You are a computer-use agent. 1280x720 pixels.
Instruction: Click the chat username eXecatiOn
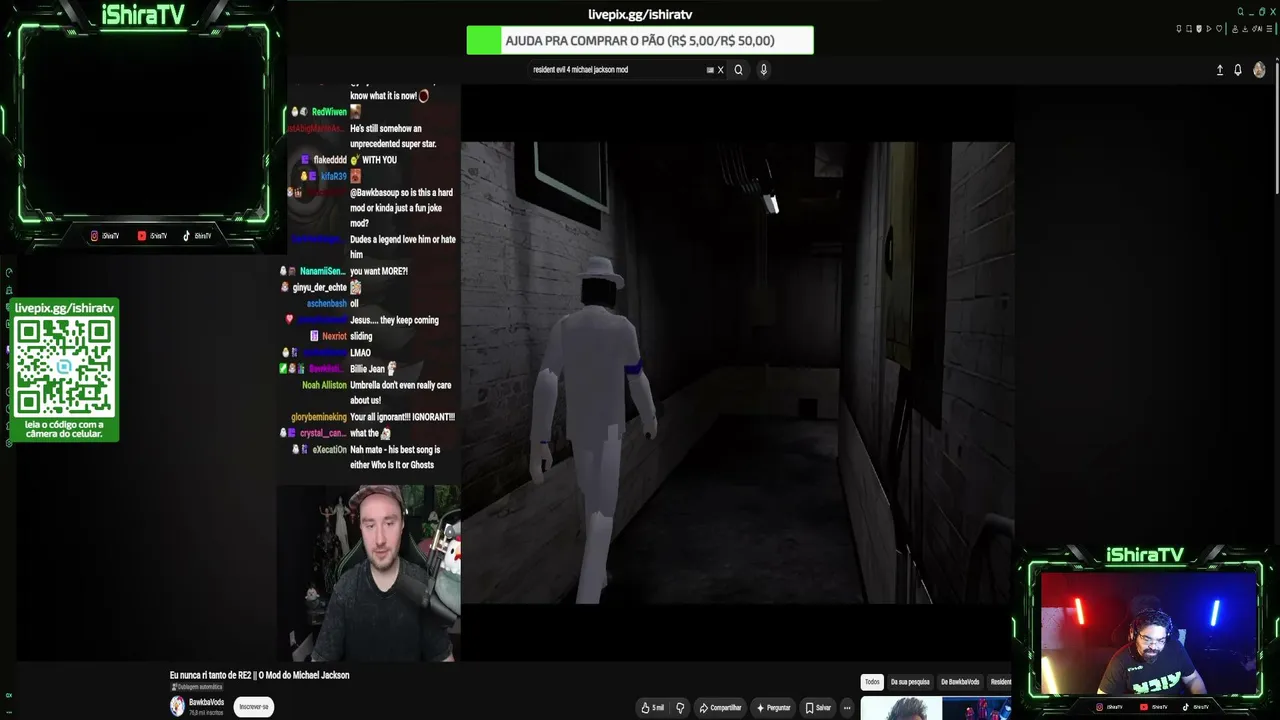(x=329, y=450)
